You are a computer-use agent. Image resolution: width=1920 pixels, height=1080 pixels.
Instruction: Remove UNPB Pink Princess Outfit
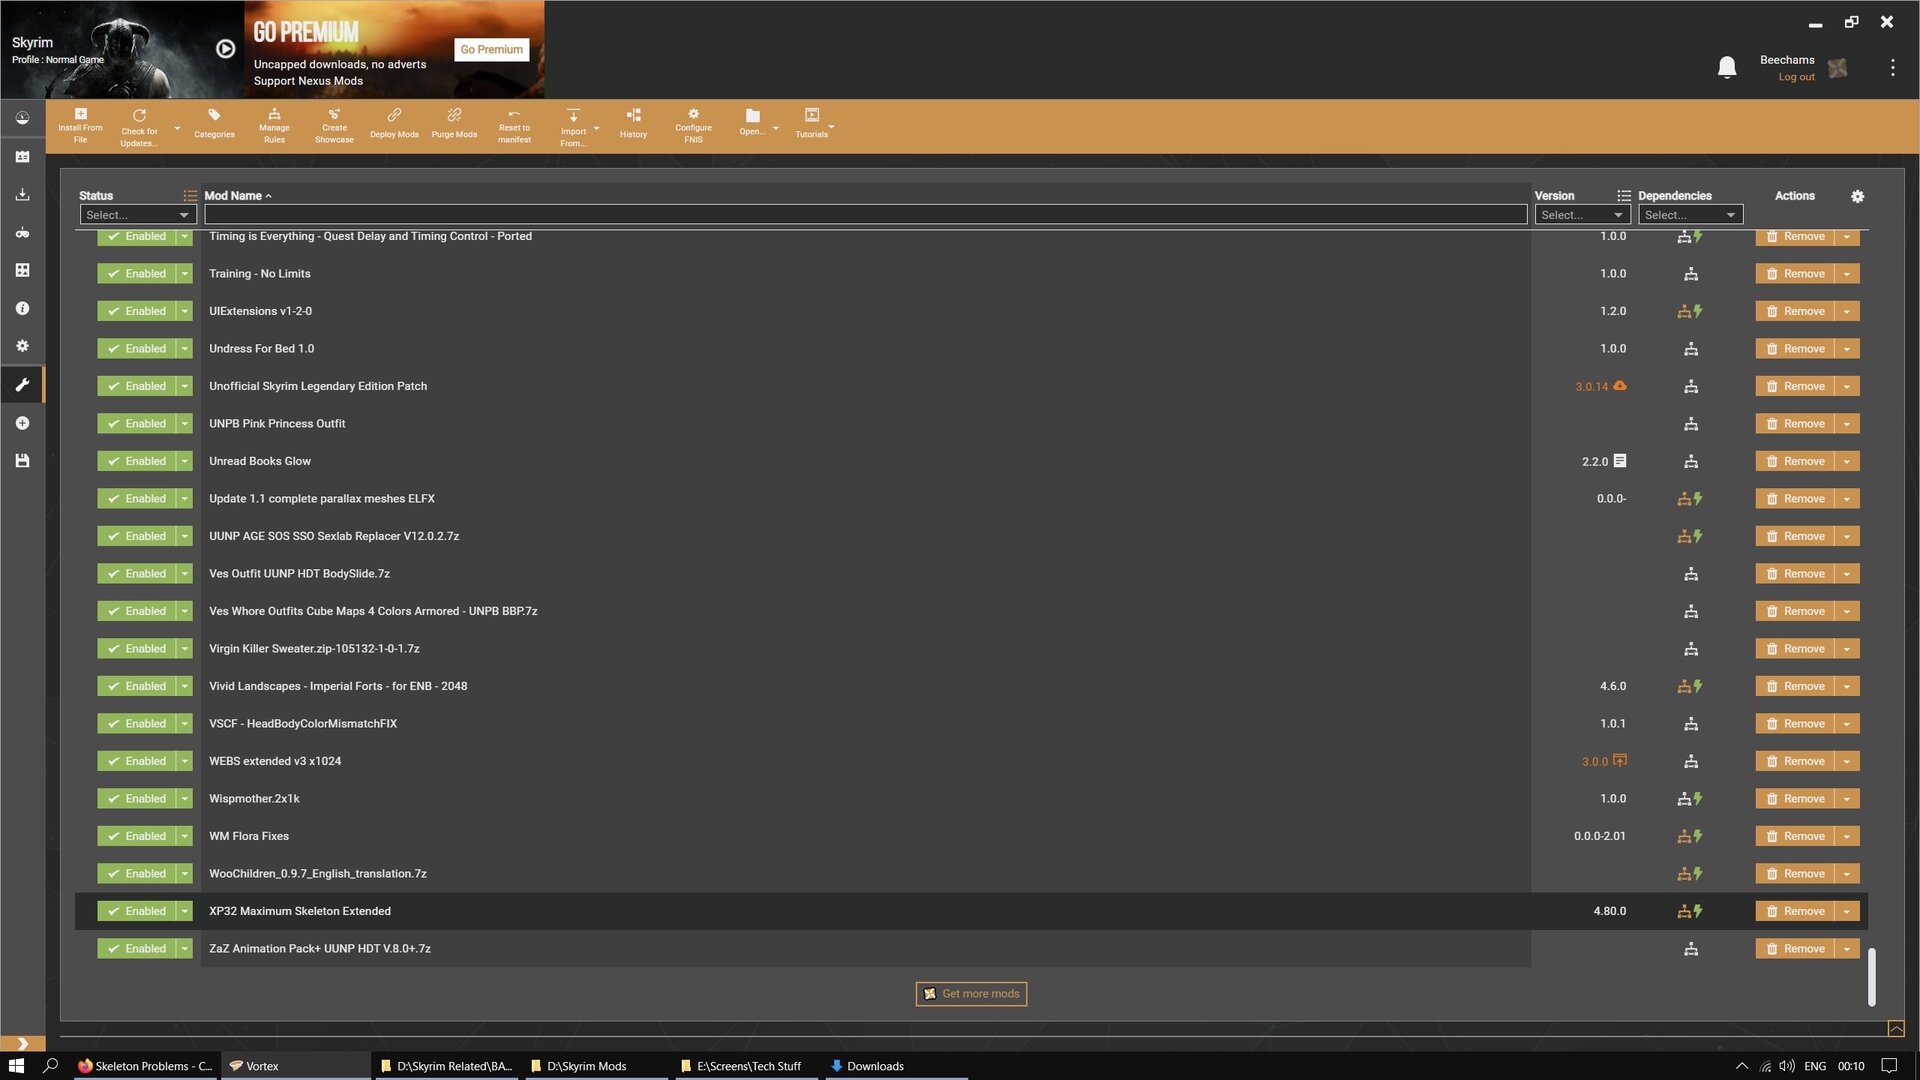click(x=1795, y=424)
